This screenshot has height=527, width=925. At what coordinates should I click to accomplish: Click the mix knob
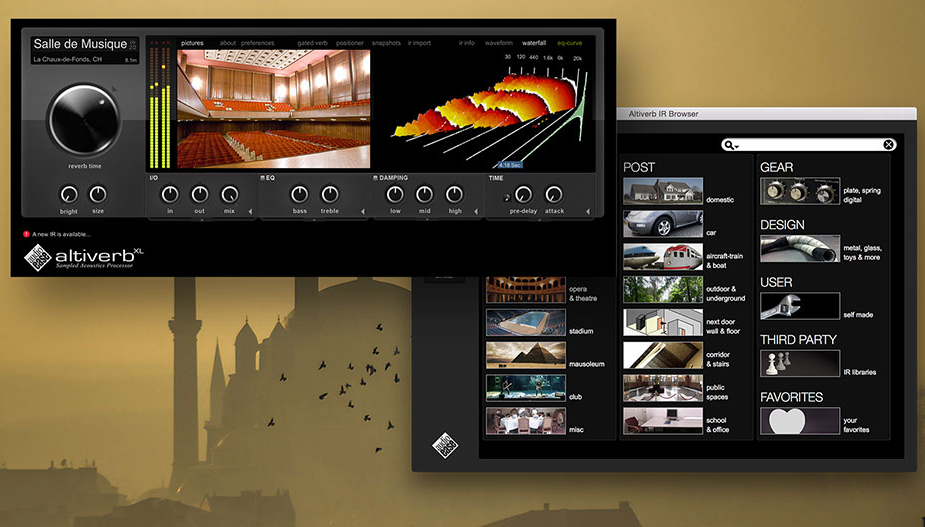[229, 194]
